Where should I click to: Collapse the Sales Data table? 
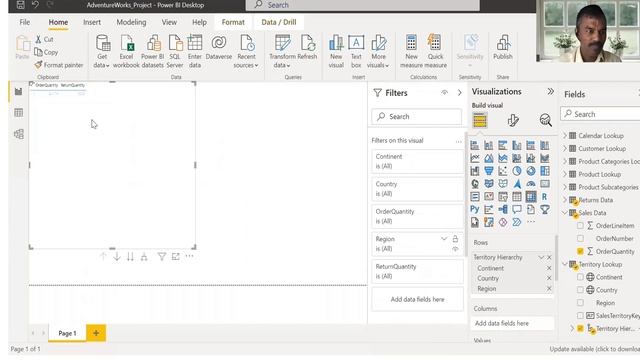565,213
